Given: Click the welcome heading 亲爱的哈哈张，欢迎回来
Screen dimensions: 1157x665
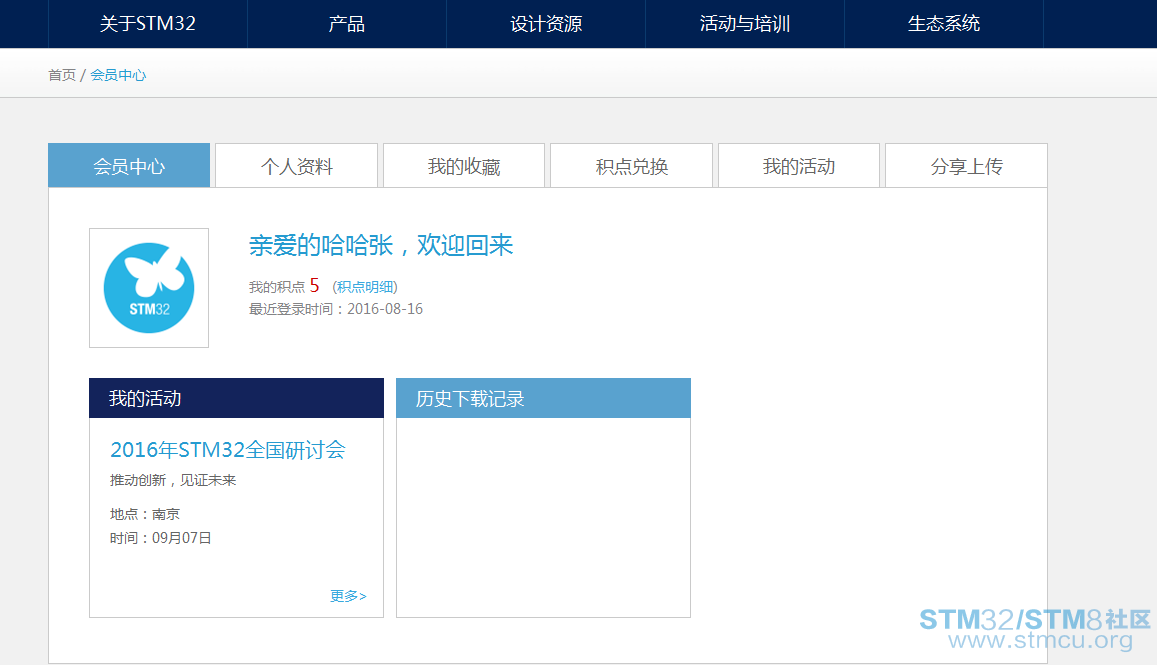Looking at the screenshot, I should click(381, 245).
